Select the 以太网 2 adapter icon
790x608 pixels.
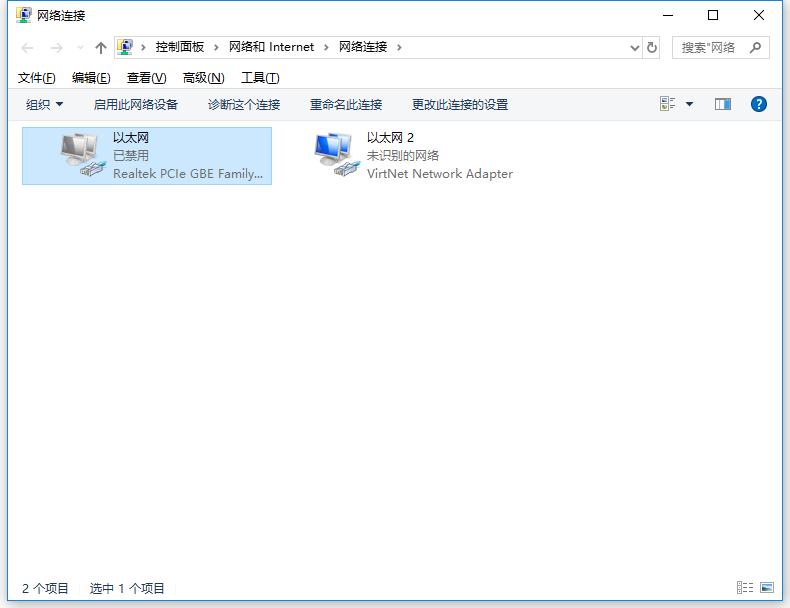pos(337,155)
